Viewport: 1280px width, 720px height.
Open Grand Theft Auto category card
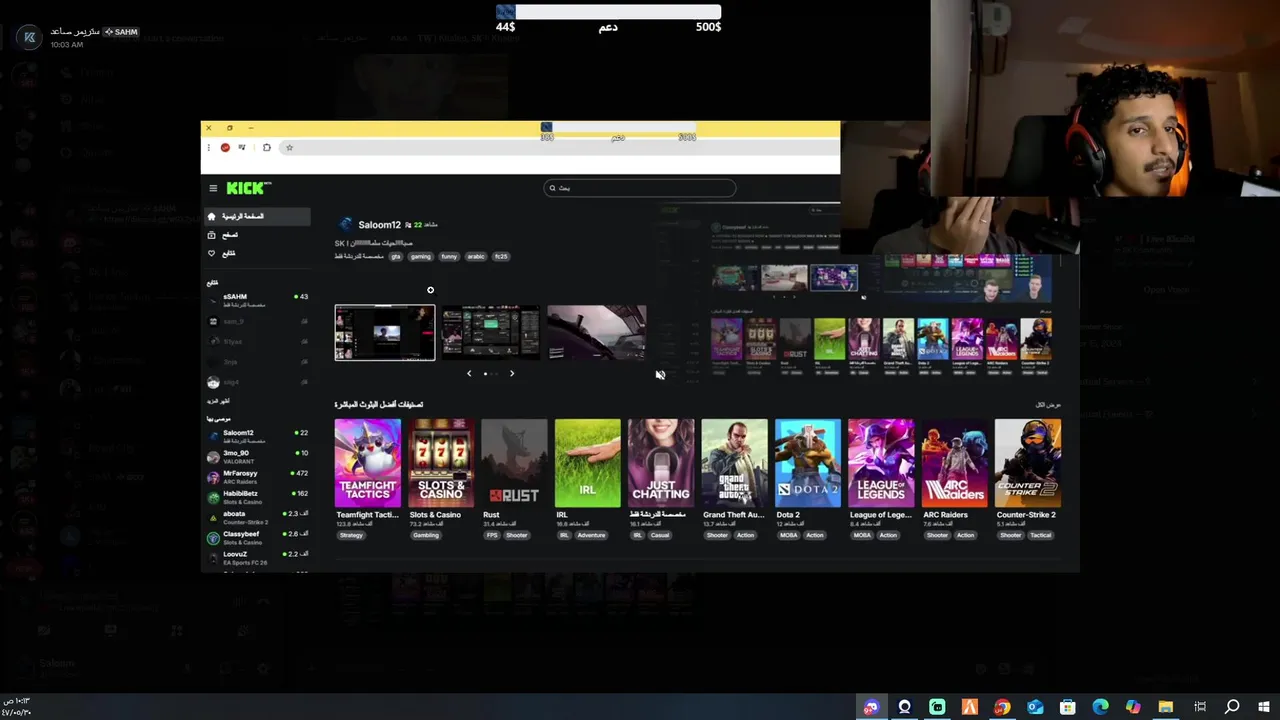pyautogui.click(x=735, y=463)
